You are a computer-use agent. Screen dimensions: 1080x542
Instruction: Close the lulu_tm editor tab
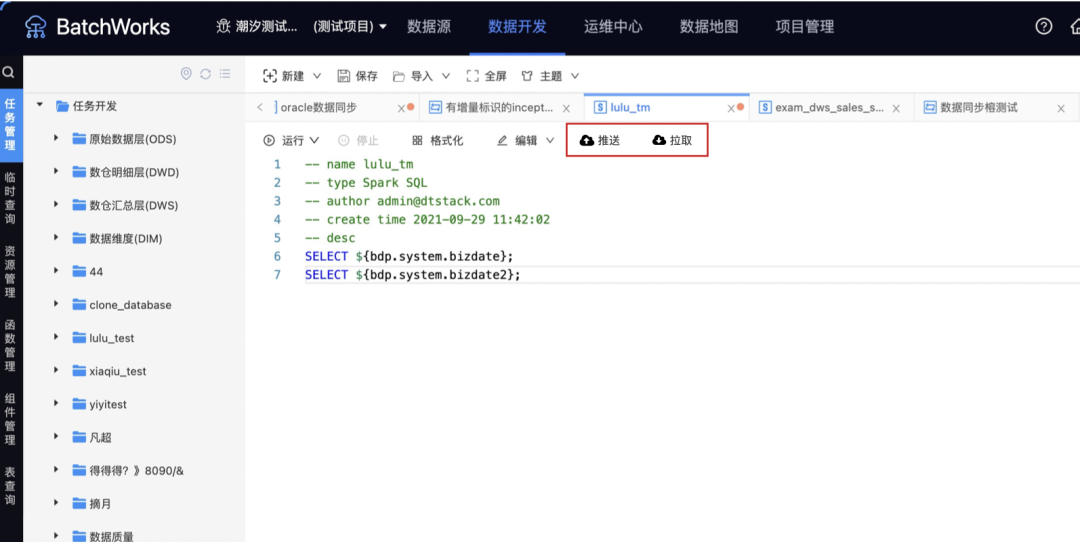pyautogui.click(x=732, y=108)
